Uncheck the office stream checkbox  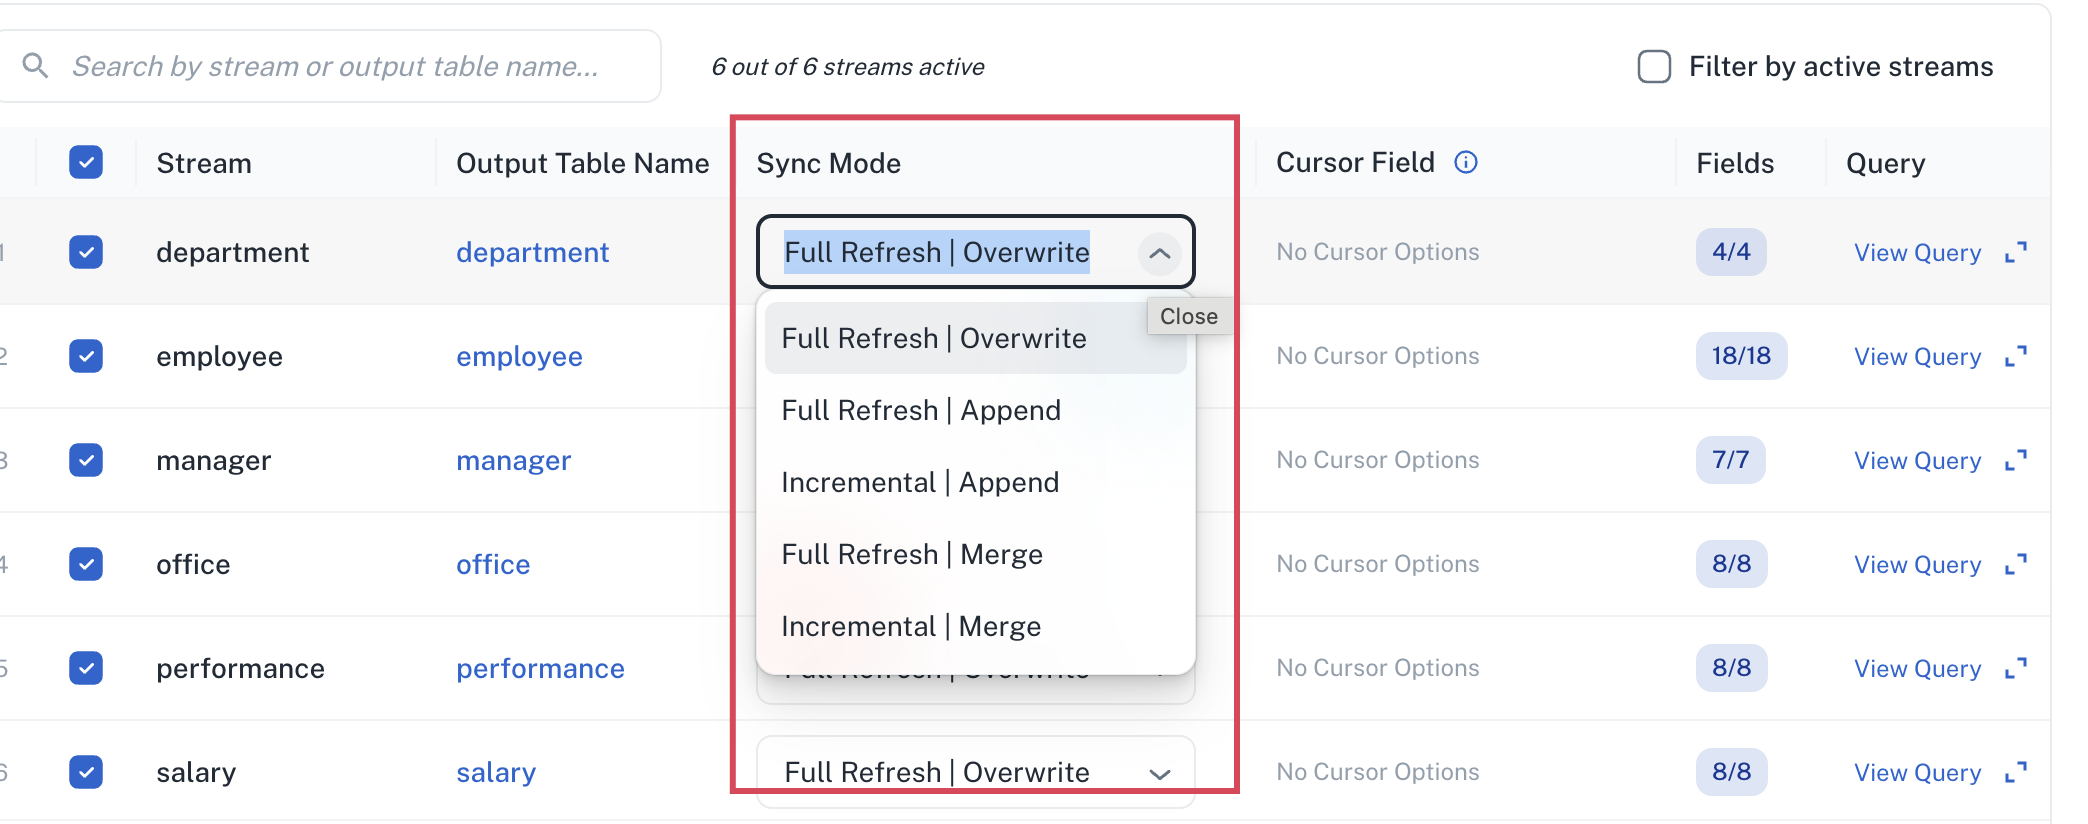click(86, 564)
